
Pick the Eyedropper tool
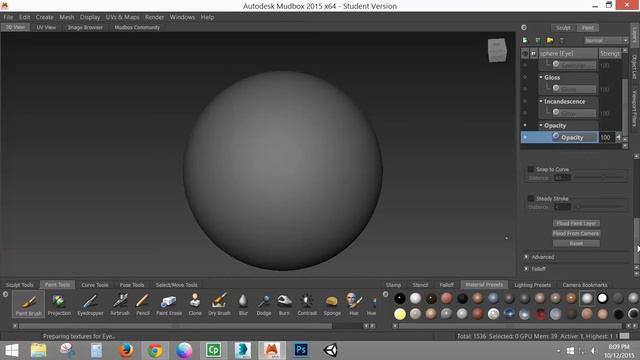[90, 304]
